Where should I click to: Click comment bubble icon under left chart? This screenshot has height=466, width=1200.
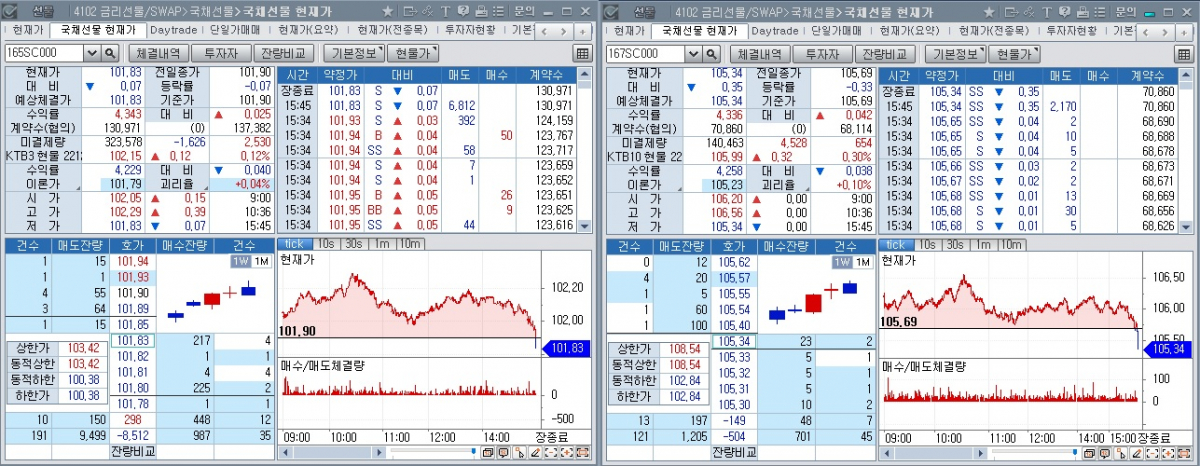[504, 452]
